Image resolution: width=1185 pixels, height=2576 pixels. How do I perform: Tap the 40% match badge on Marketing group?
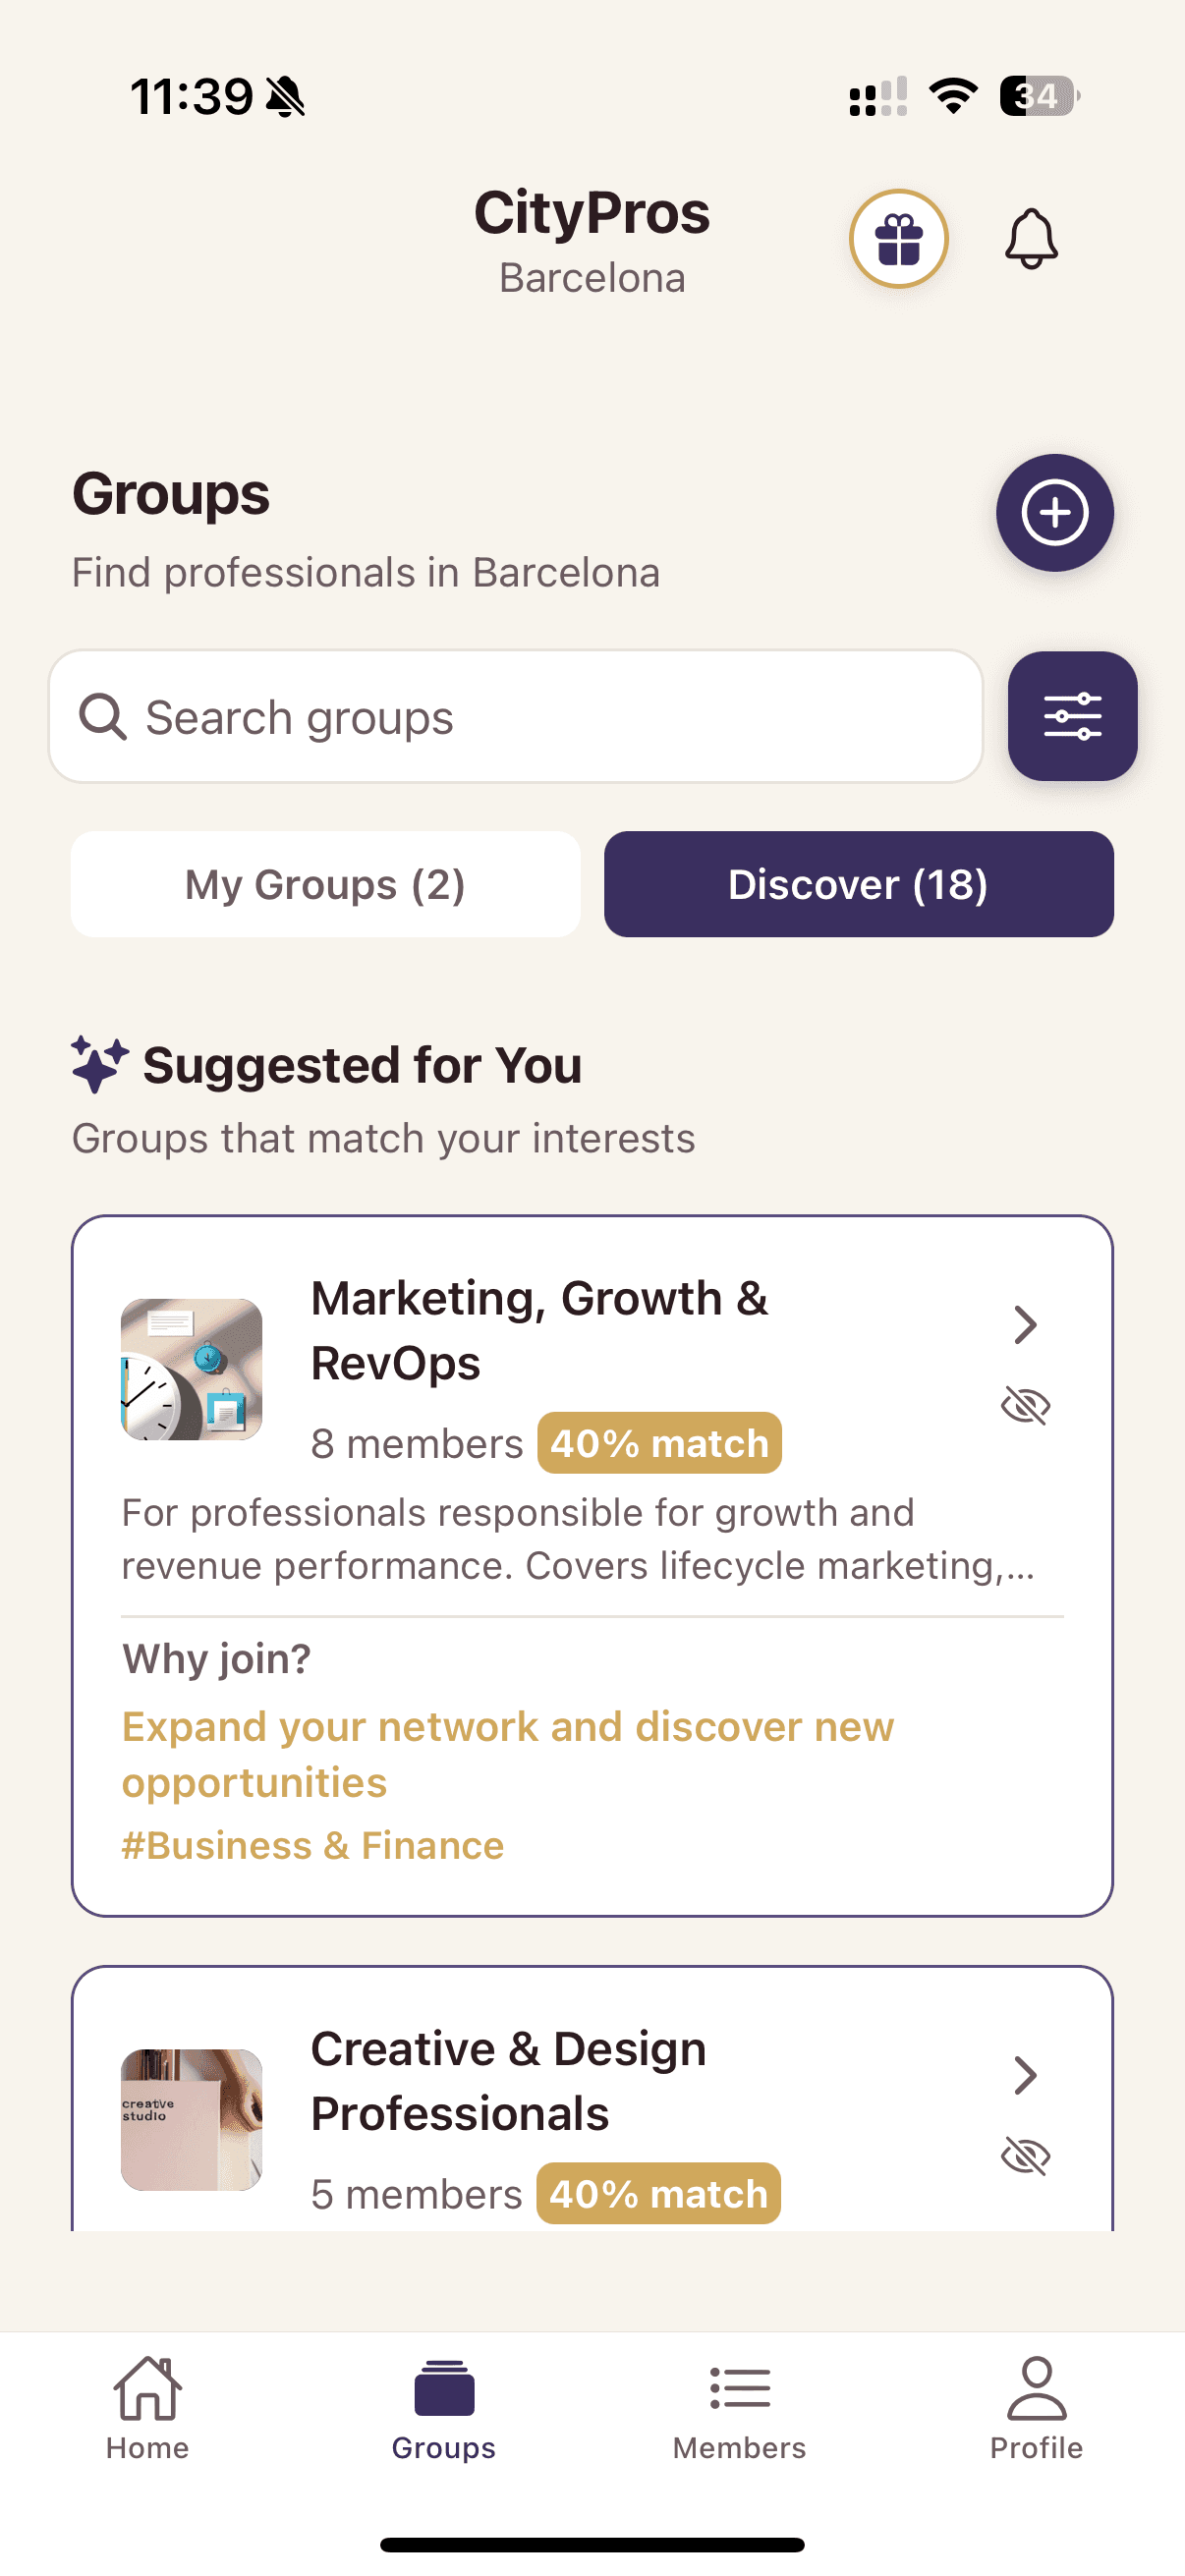pos(659,1443)
